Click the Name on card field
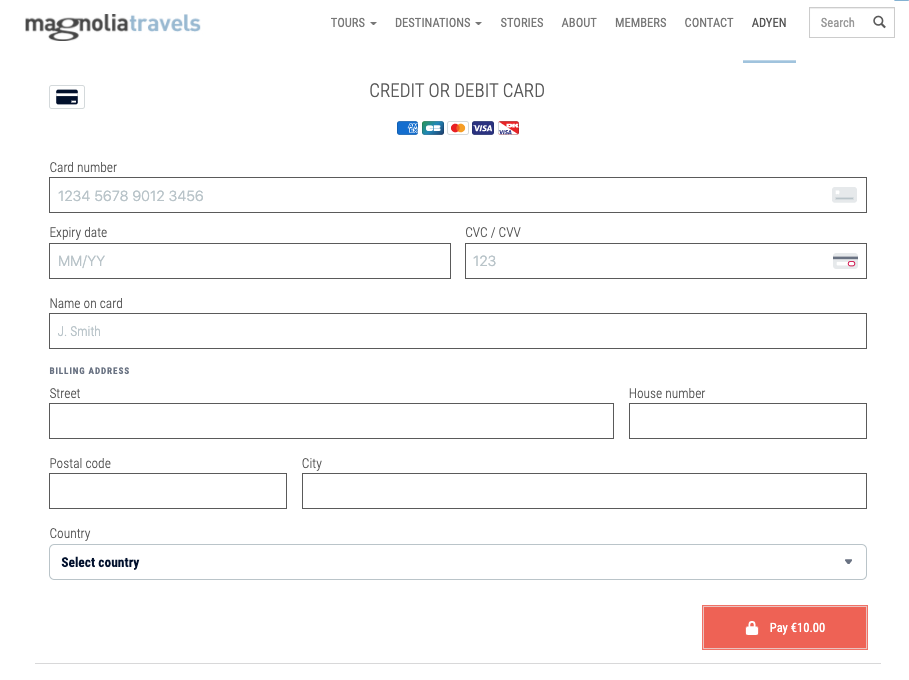Screen dimensions: 909x680 tap(457, 331)
